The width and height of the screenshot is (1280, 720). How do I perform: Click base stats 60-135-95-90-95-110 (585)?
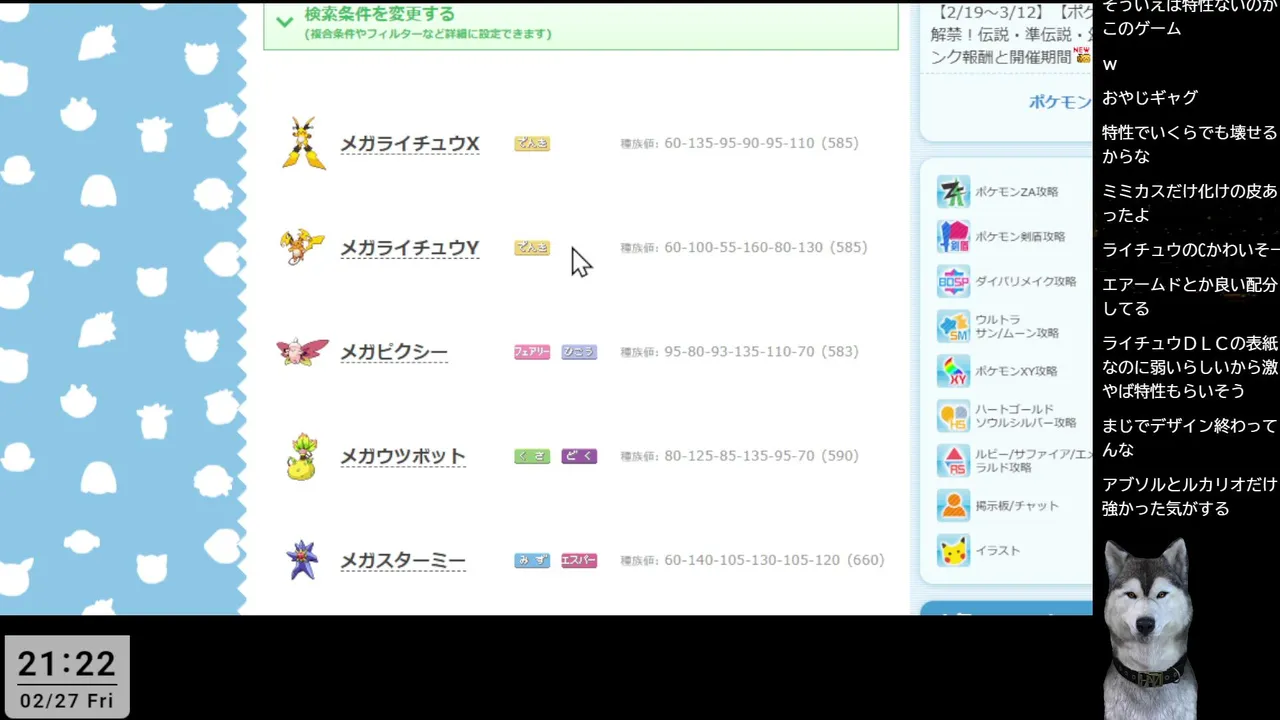739,143
